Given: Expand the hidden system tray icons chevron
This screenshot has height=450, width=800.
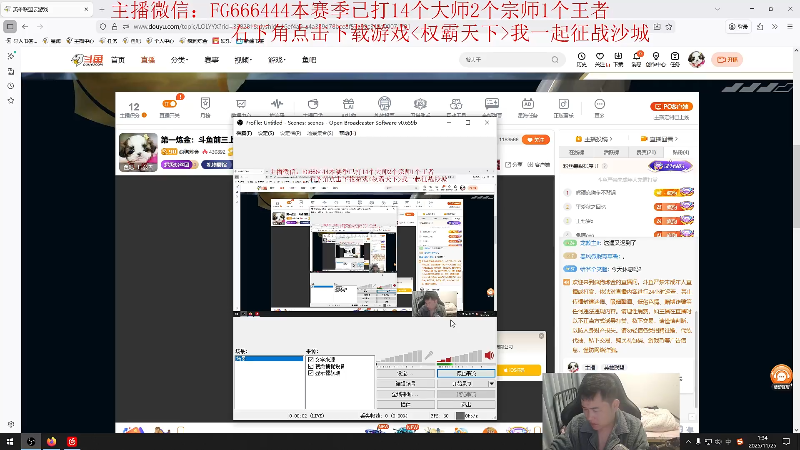Looking at the screenshot, I should (x=688, y=441).
